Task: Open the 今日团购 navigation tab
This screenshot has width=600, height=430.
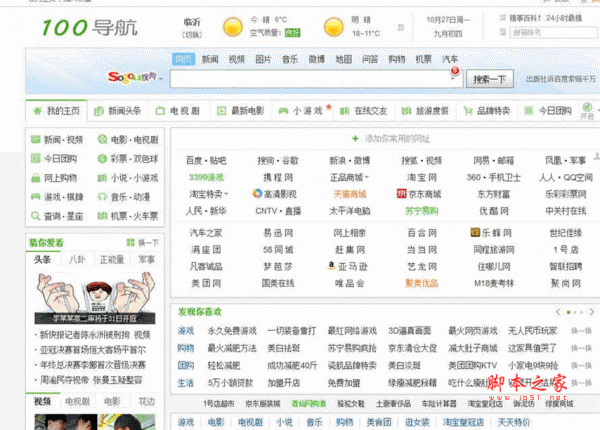Action: click(548, 111)
